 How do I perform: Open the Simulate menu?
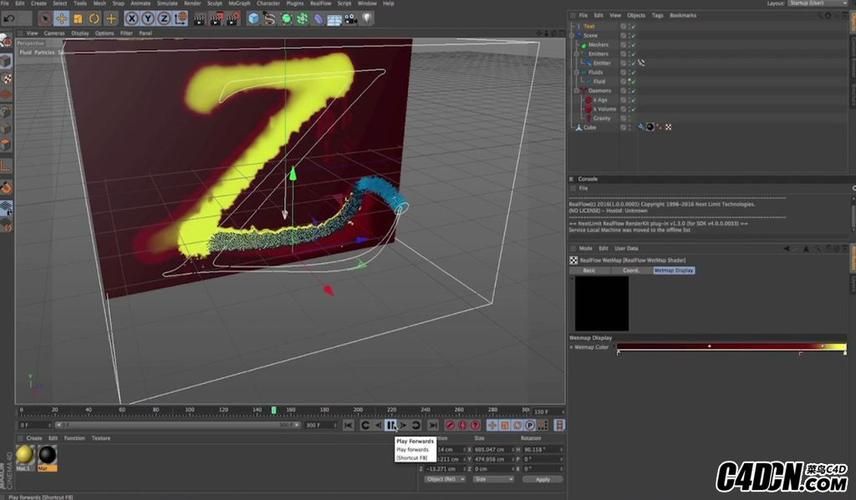(x=167, y=3)
